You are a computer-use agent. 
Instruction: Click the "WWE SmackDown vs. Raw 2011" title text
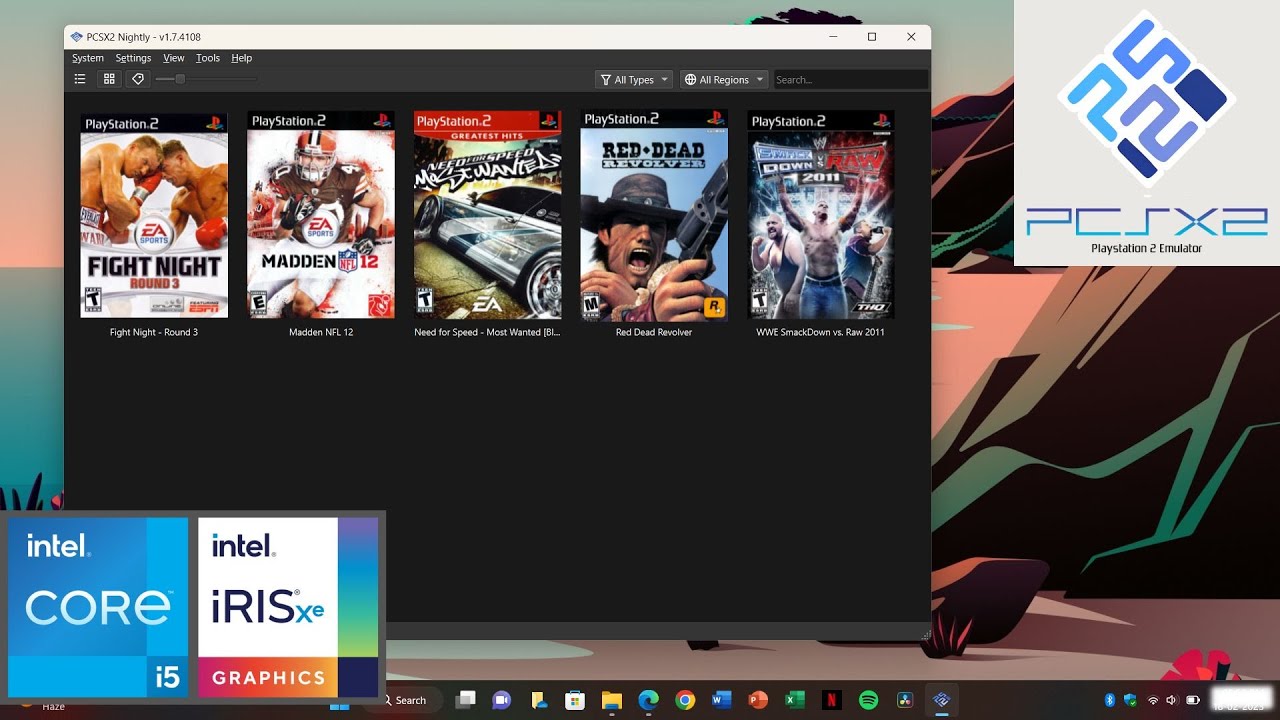(821, 332)
